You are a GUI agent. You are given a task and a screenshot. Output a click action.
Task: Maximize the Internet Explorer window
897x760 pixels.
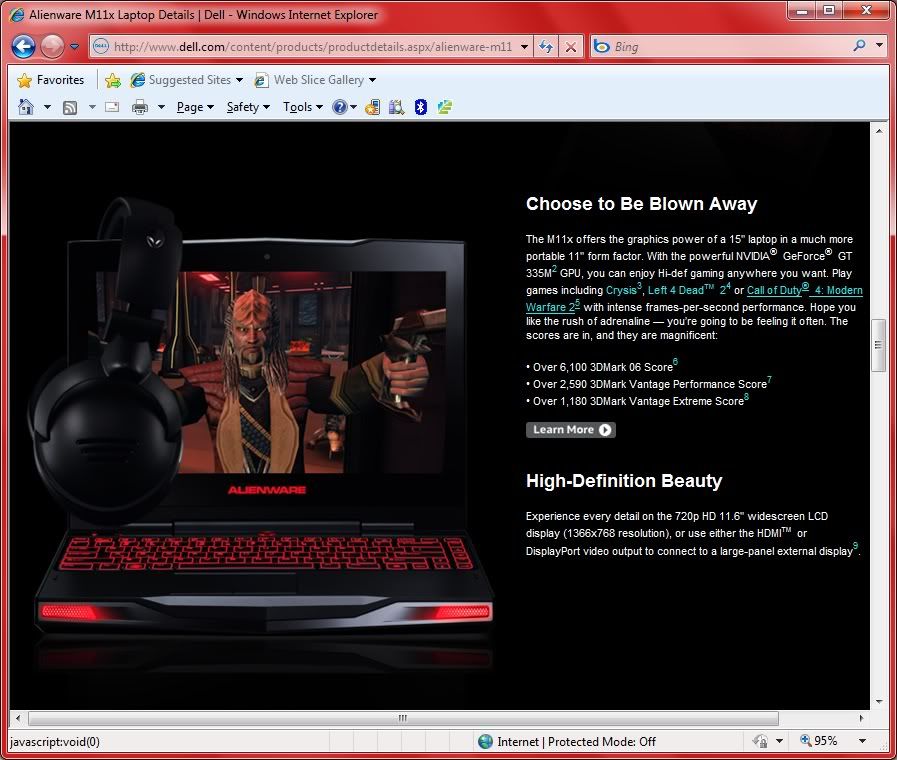(x=828, y=11)
